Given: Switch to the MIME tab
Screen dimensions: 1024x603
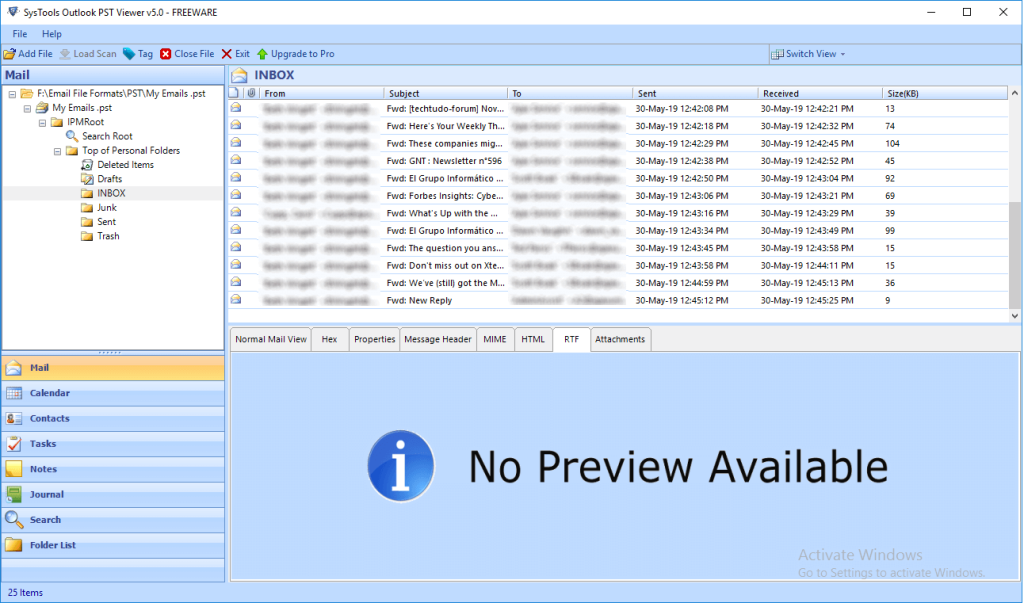Looking at the screenshot, I should coord(494,339).
